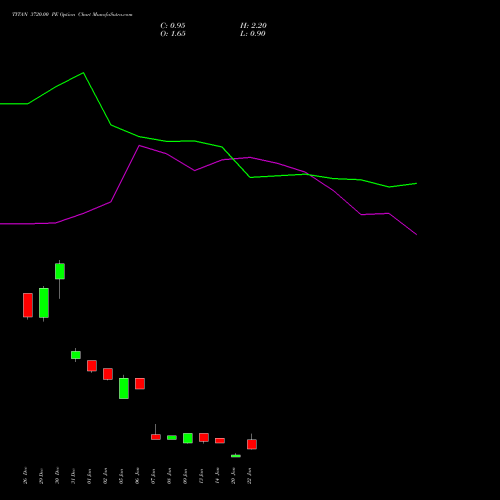
Task: Click the 06 Jan date label
Action: point(137,475)
